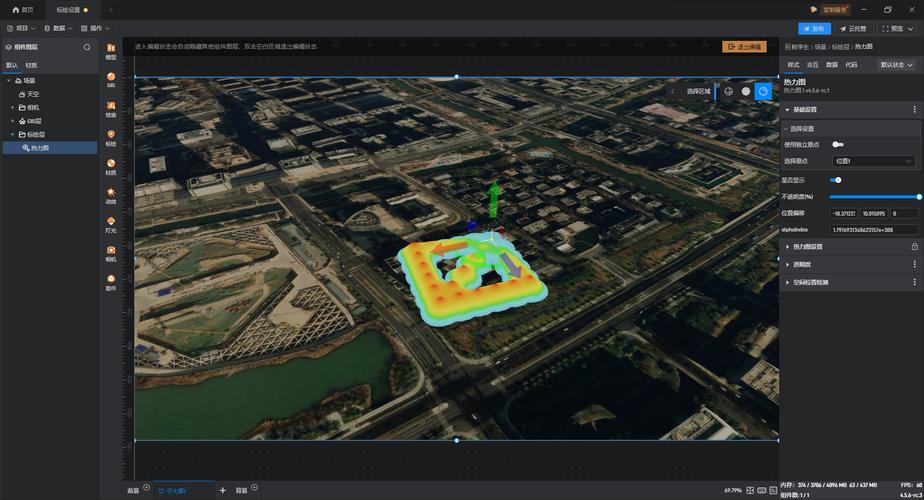Open the GIS tool in the sidebar
Screen dimensions: 924x500
click(x=111, y=80)
